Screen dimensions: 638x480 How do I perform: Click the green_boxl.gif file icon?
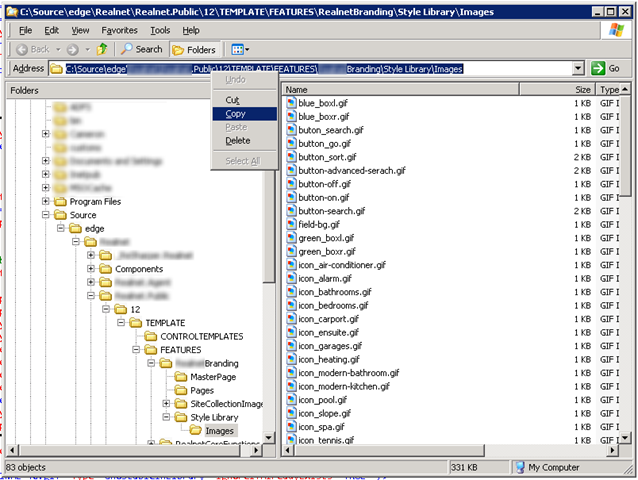[x=291, y=238]
